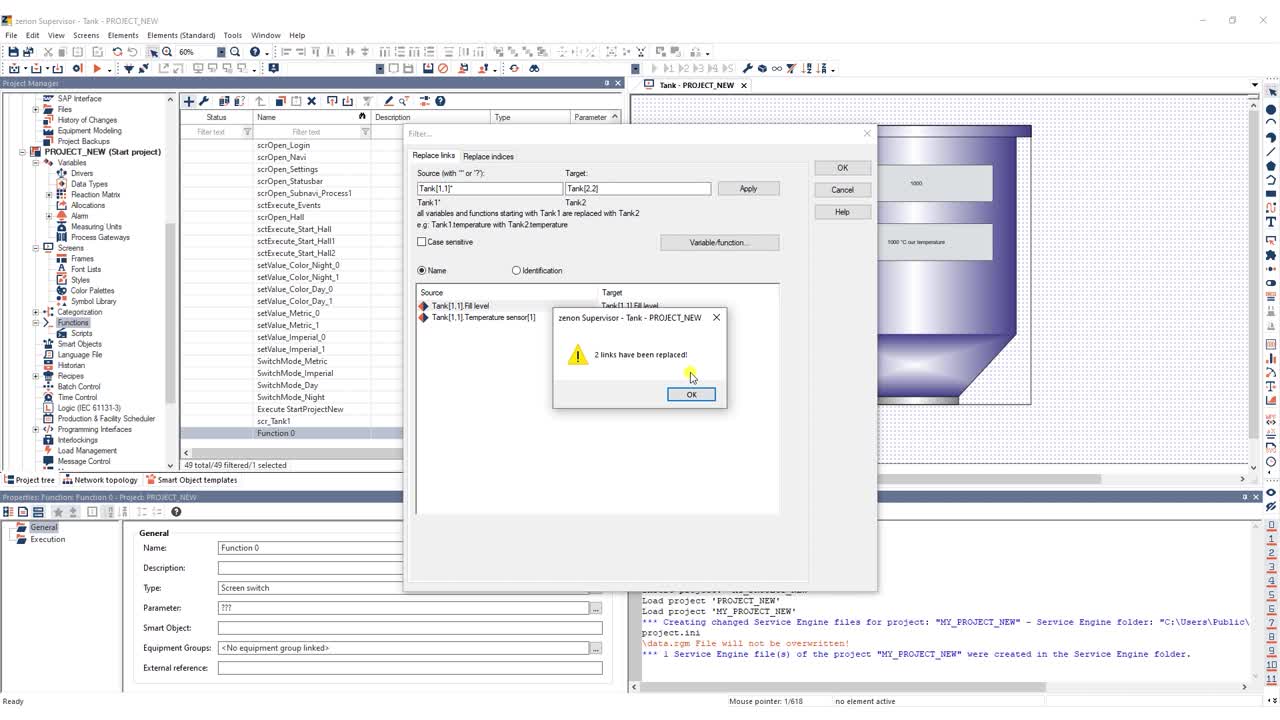1280x720 pixels.
Task: Open the Equipment Groups '...' browse button
Action: [596, 648]
